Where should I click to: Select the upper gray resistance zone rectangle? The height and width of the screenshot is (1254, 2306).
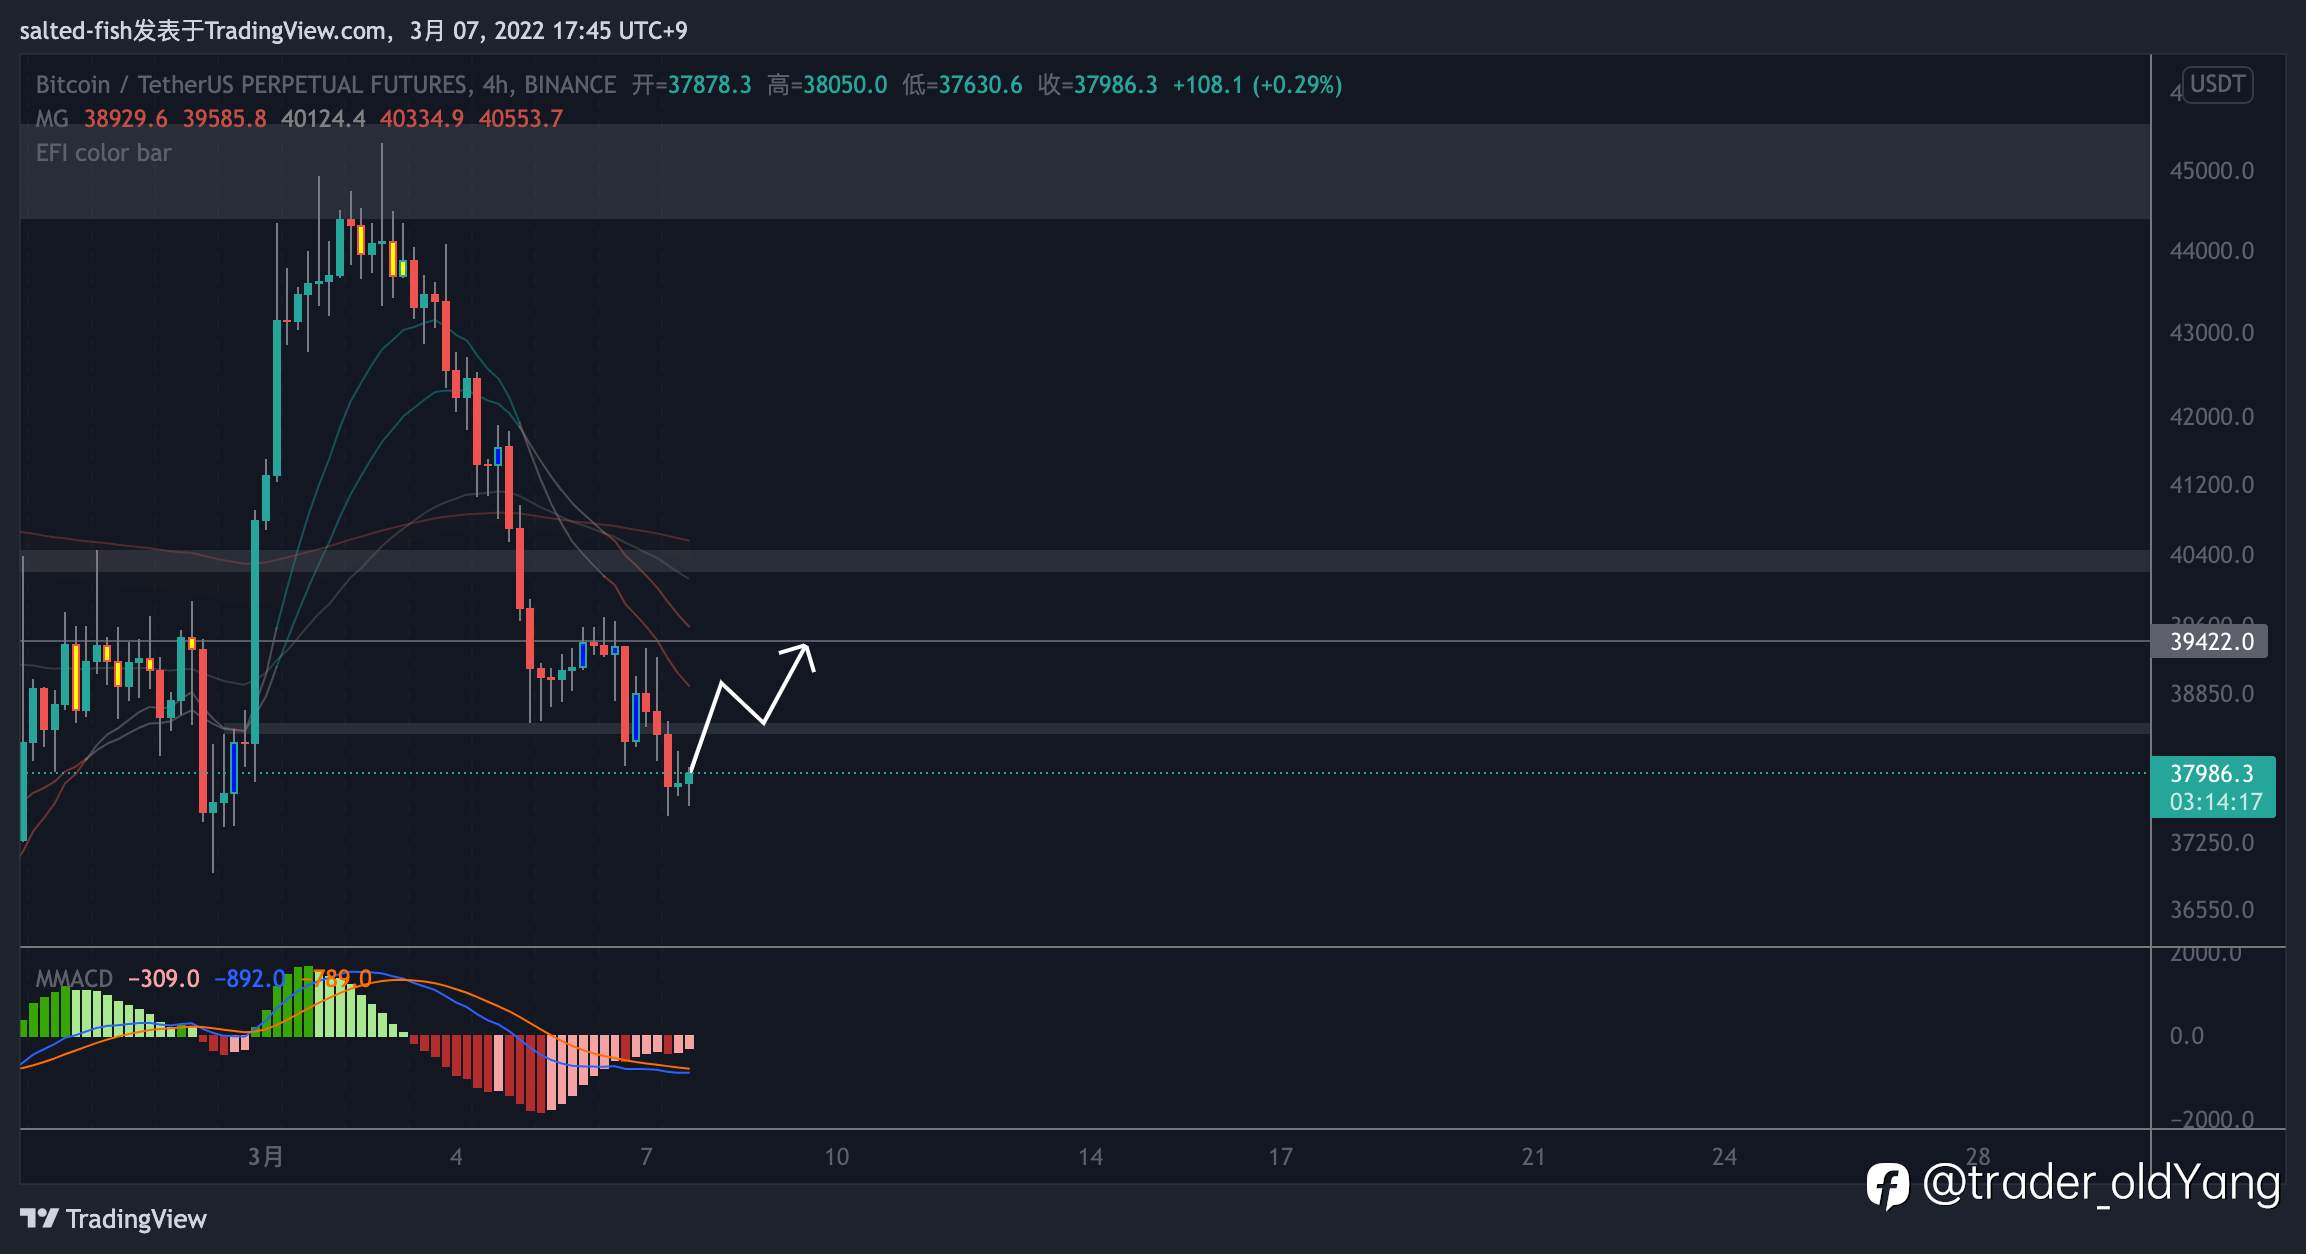pyautogui.click(x=1085, y=171)
